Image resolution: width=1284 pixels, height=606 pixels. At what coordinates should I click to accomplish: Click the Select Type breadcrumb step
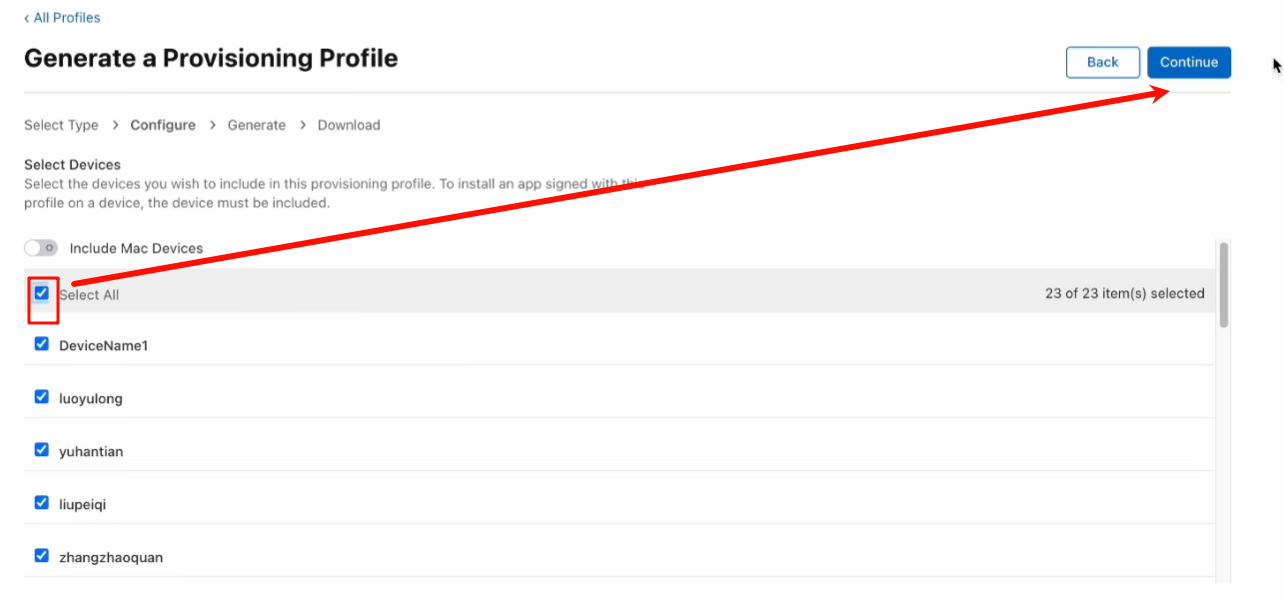click(61, 125)
